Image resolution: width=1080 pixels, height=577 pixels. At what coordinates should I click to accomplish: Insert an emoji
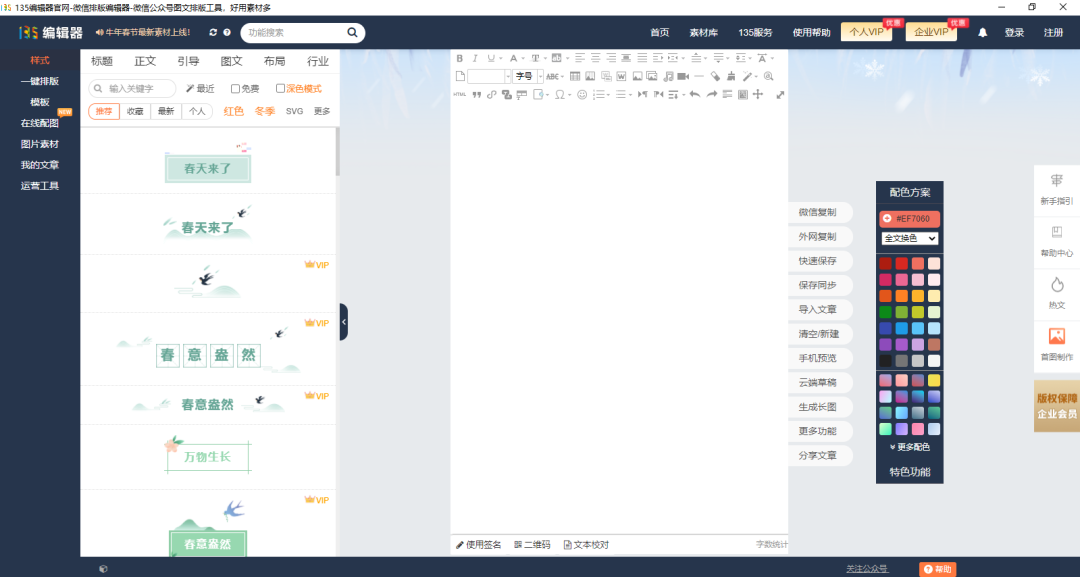point(582,95)
